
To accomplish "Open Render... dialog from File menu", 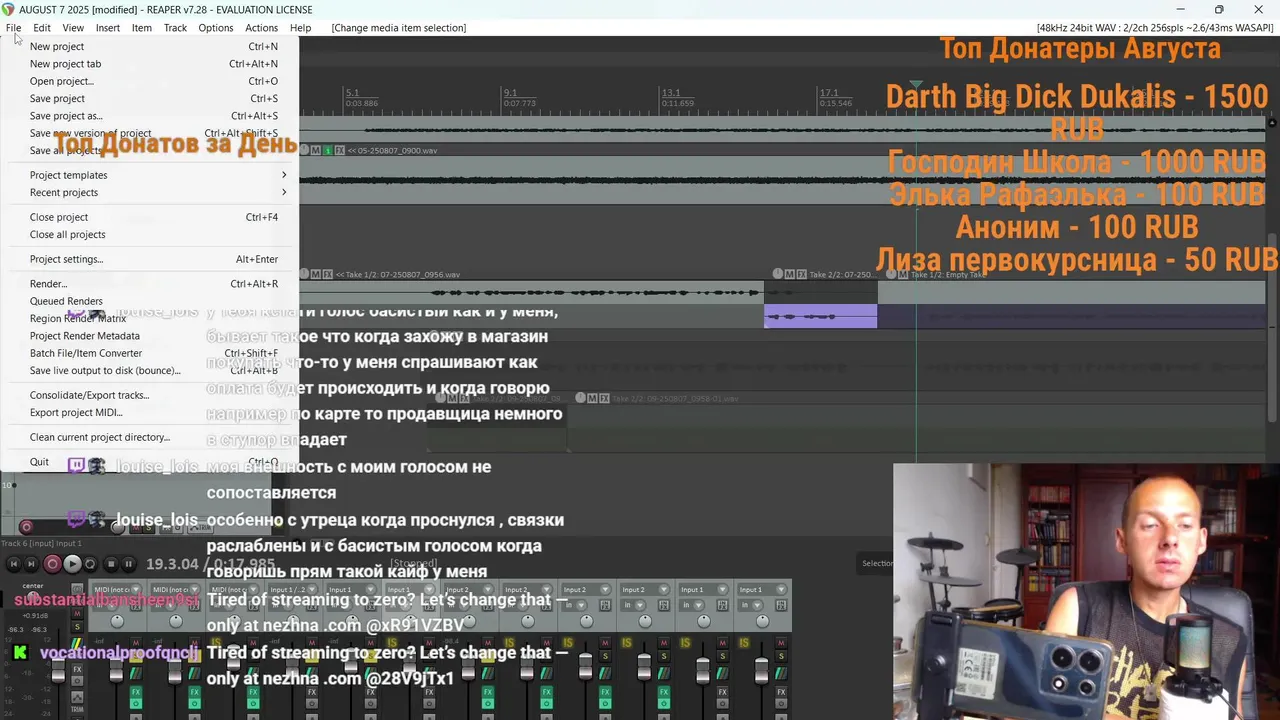I will tap(48, 284).
